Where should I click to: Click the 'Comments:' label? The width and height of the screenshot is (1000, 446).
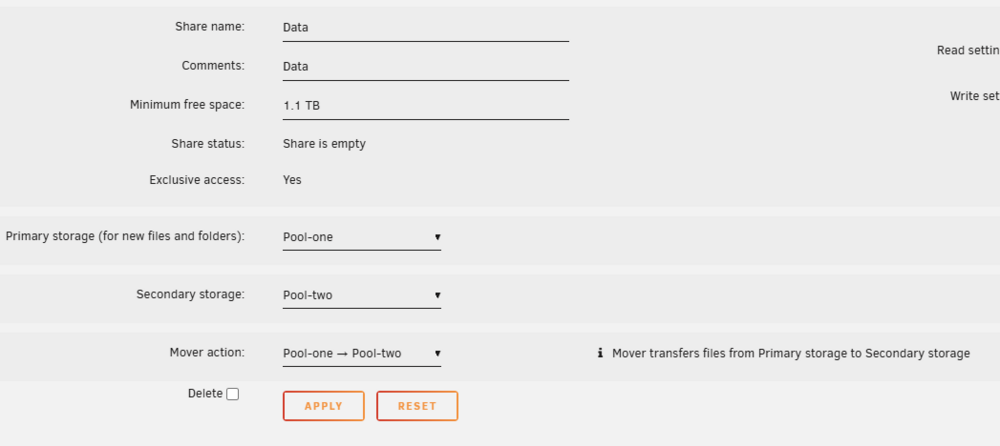[213, 66]
